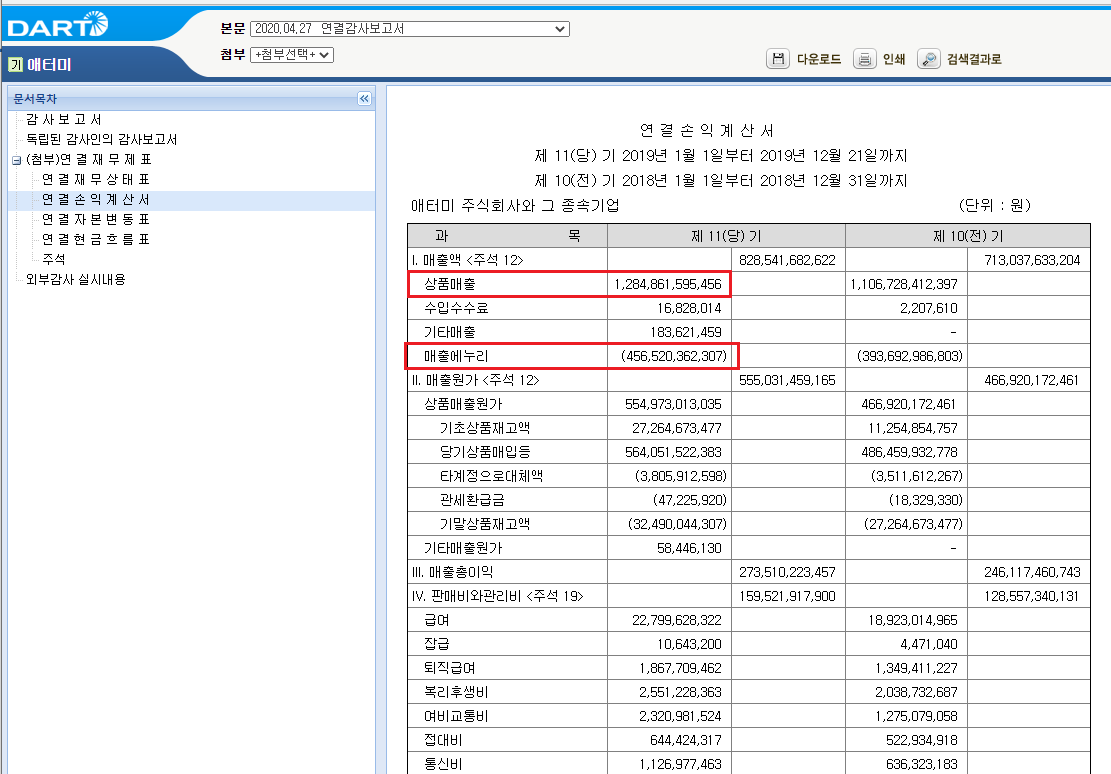Viewport: 1111px width, 774px height.
Task: Click the I. 매출액 <주석 12> row
Action: (468, 260)
